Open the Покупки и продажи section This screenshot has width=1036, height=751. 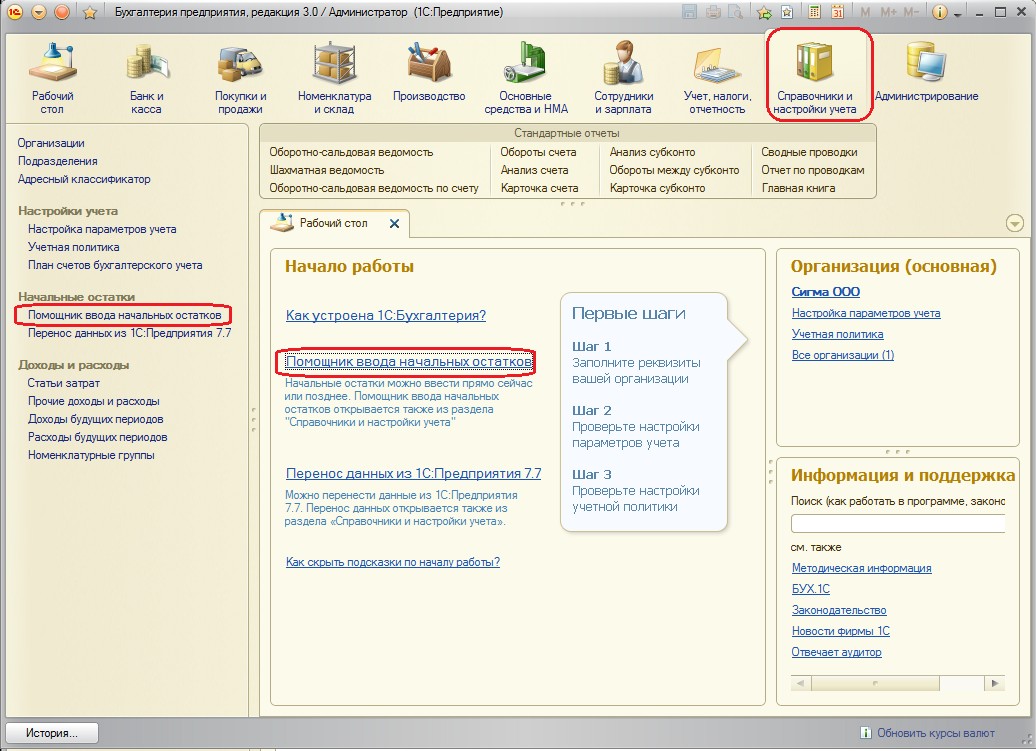pos(240,78)
